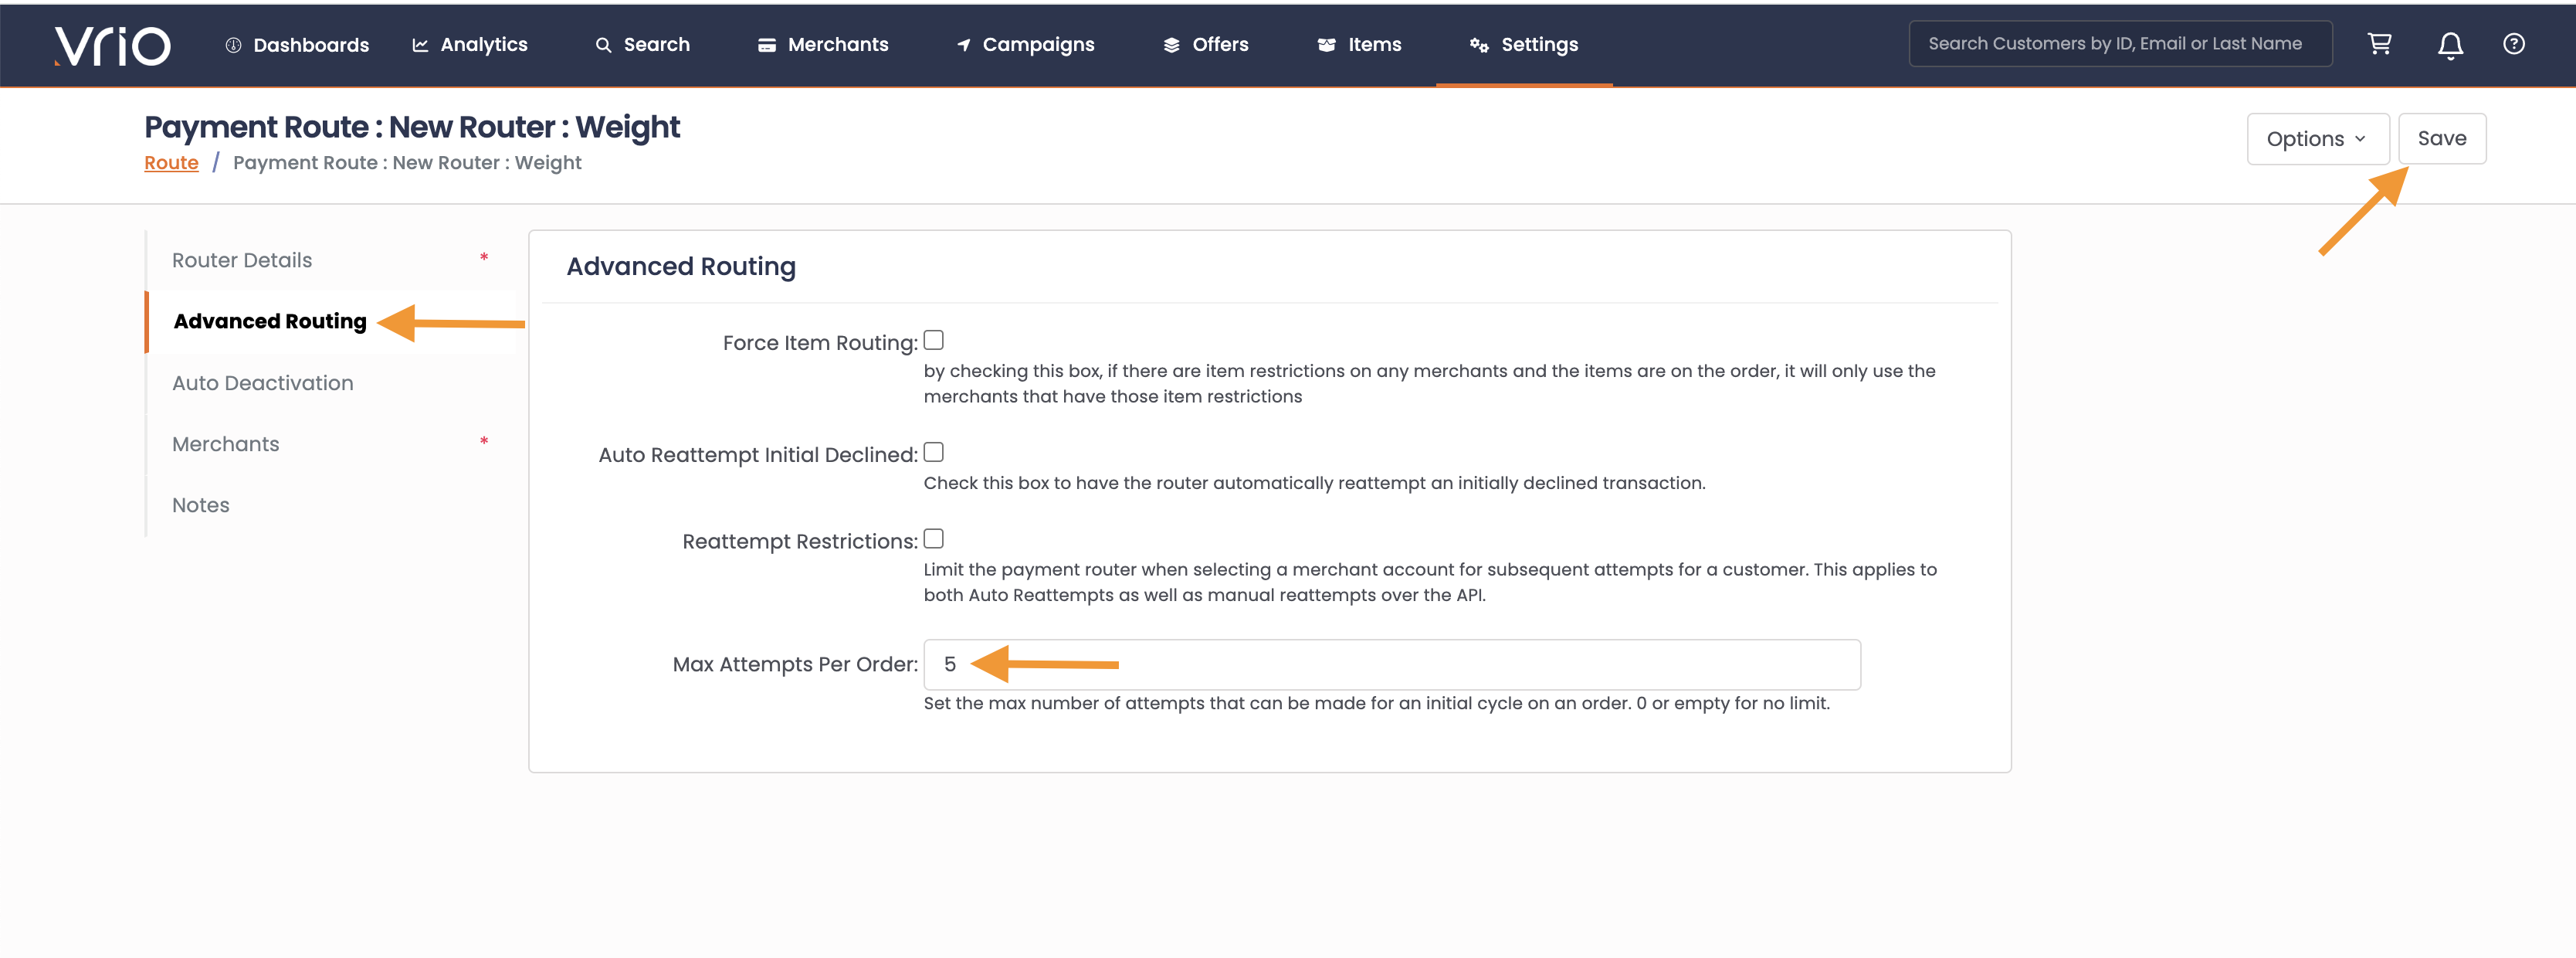Open the Offers menu
Image resolution: width=2576 pixels, height=958 pixels.
(x=1205, y=45)
